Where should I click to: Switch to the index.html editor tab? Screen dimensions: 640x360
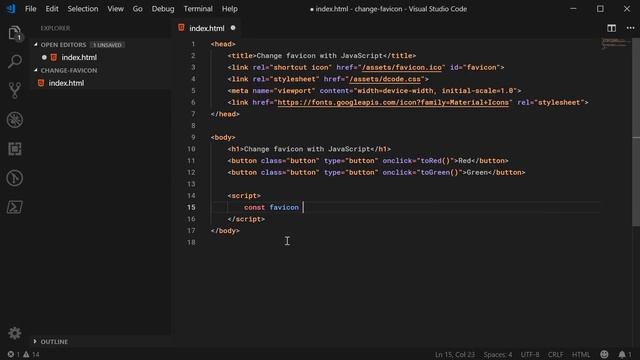(207, 28)
